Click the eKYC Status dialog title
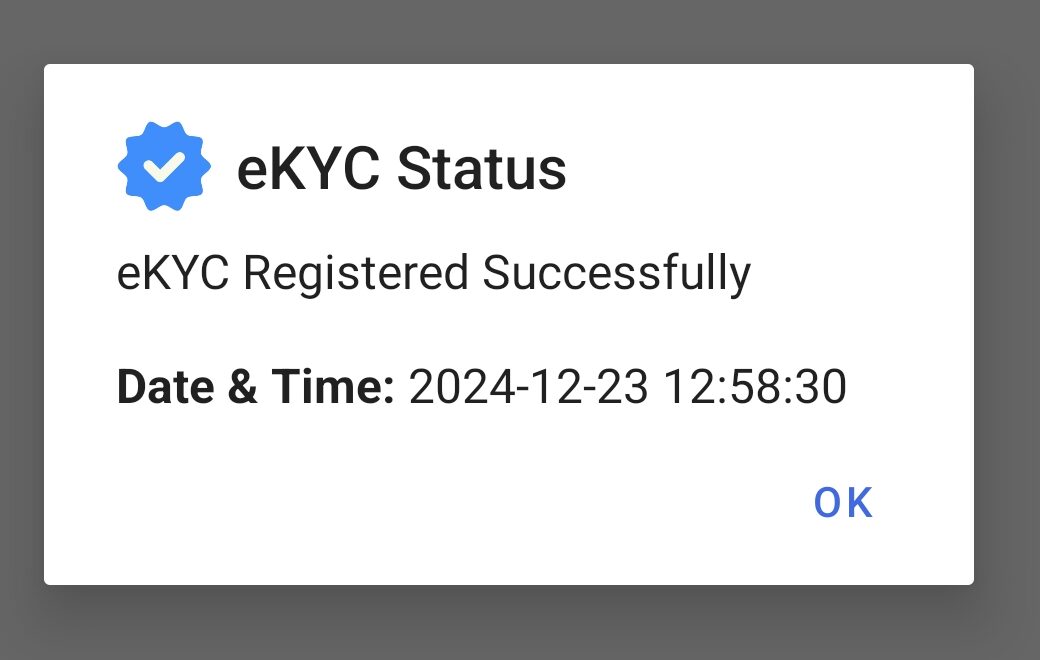This screenshot has width=1040, height=660. point(400,168)
